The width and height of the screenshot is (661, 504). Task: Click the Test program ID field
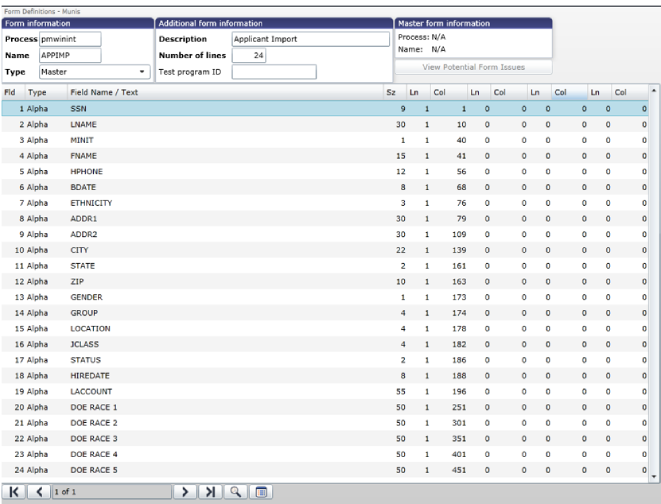pos(274,72)
